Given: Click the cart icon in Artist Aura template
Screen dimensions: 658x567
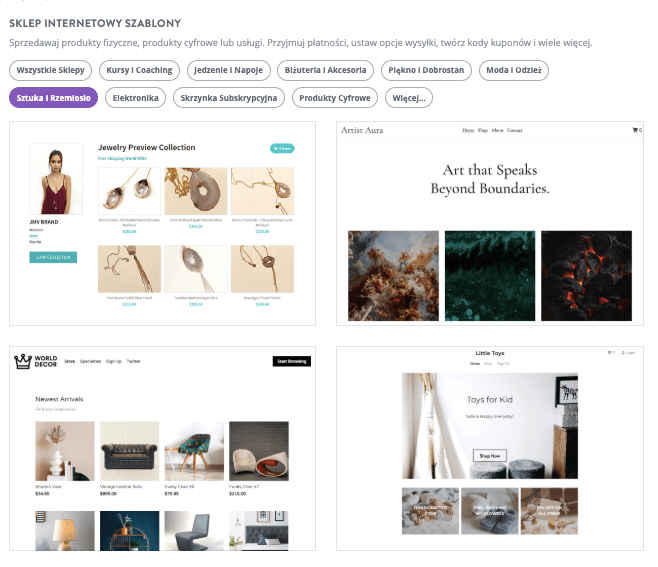Looking at the screenshot, I should [x=637, y=130].
